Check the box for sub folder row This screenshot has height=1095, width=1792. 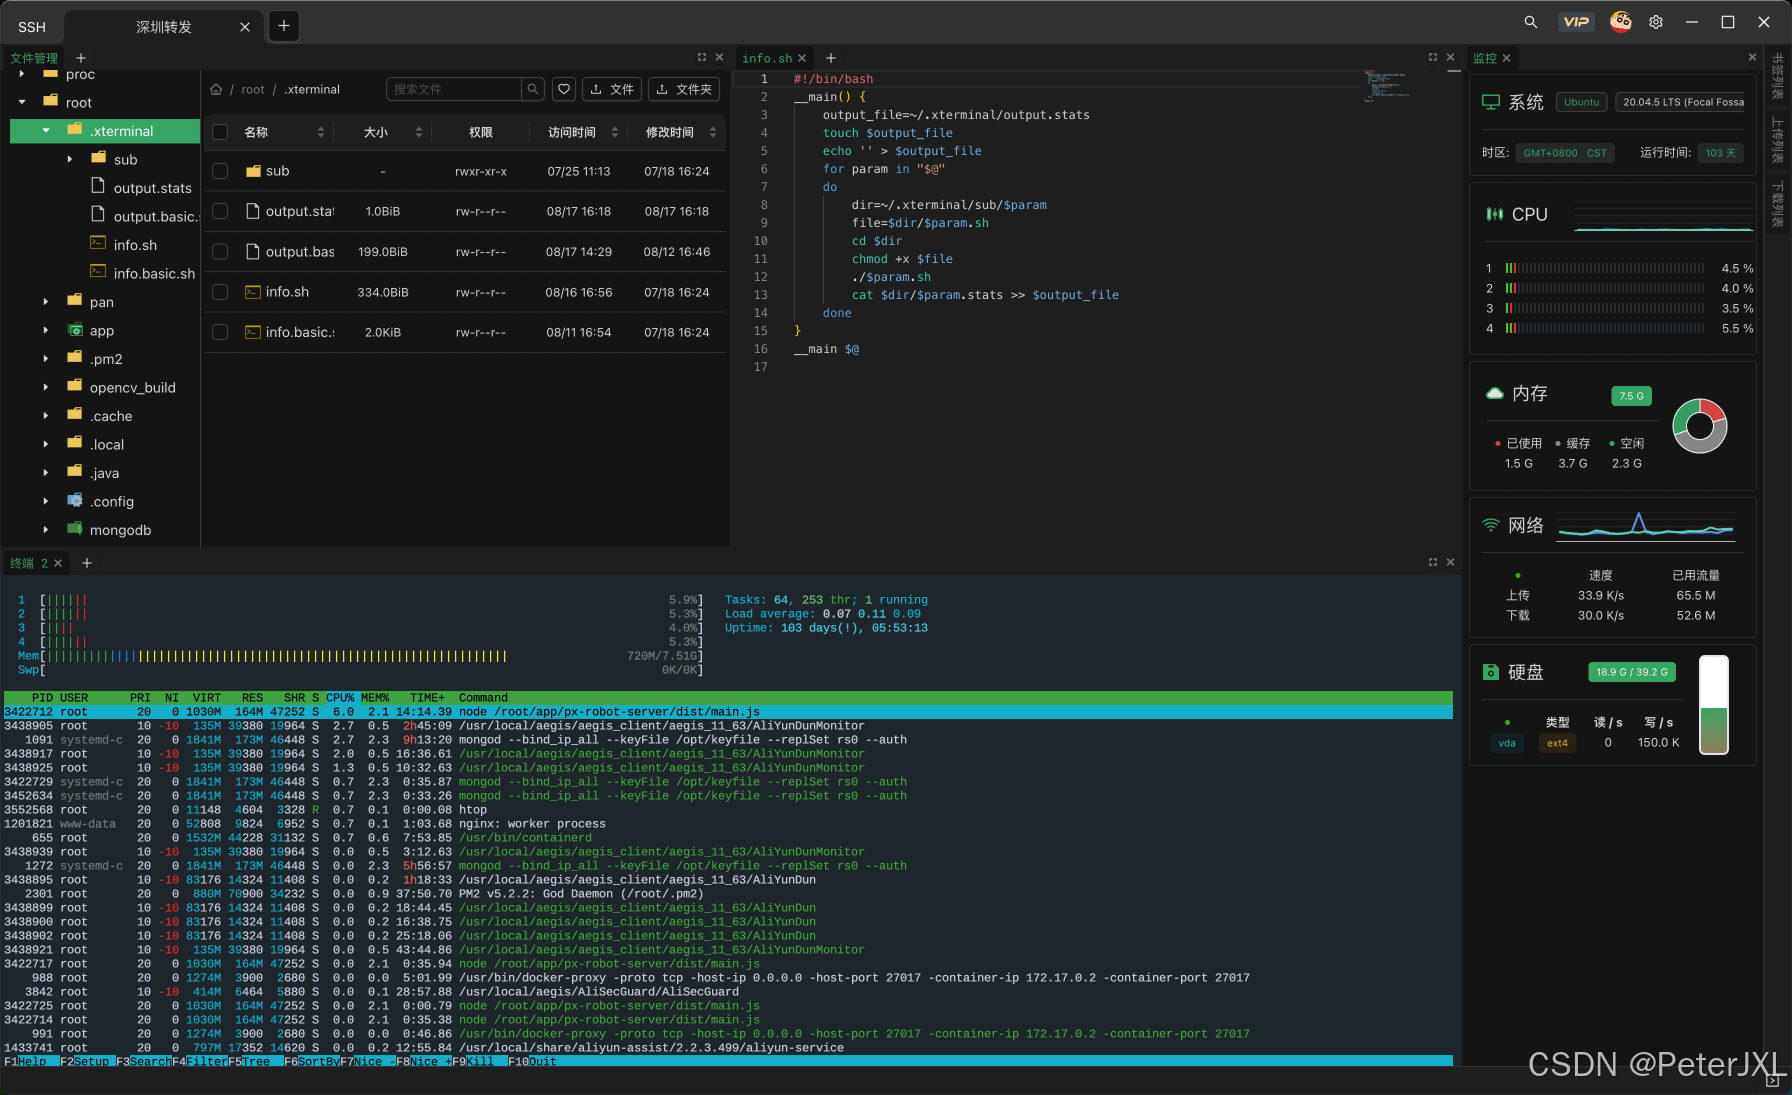tap(221, 171)
